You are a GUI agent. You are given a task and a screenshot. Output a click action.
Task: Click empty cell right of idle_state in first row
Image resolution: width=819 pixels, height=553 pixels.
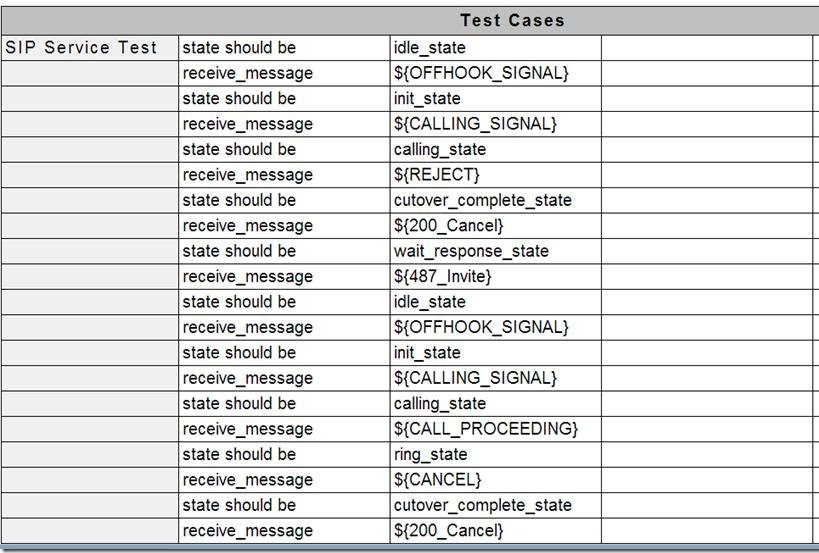pos(706,47)
